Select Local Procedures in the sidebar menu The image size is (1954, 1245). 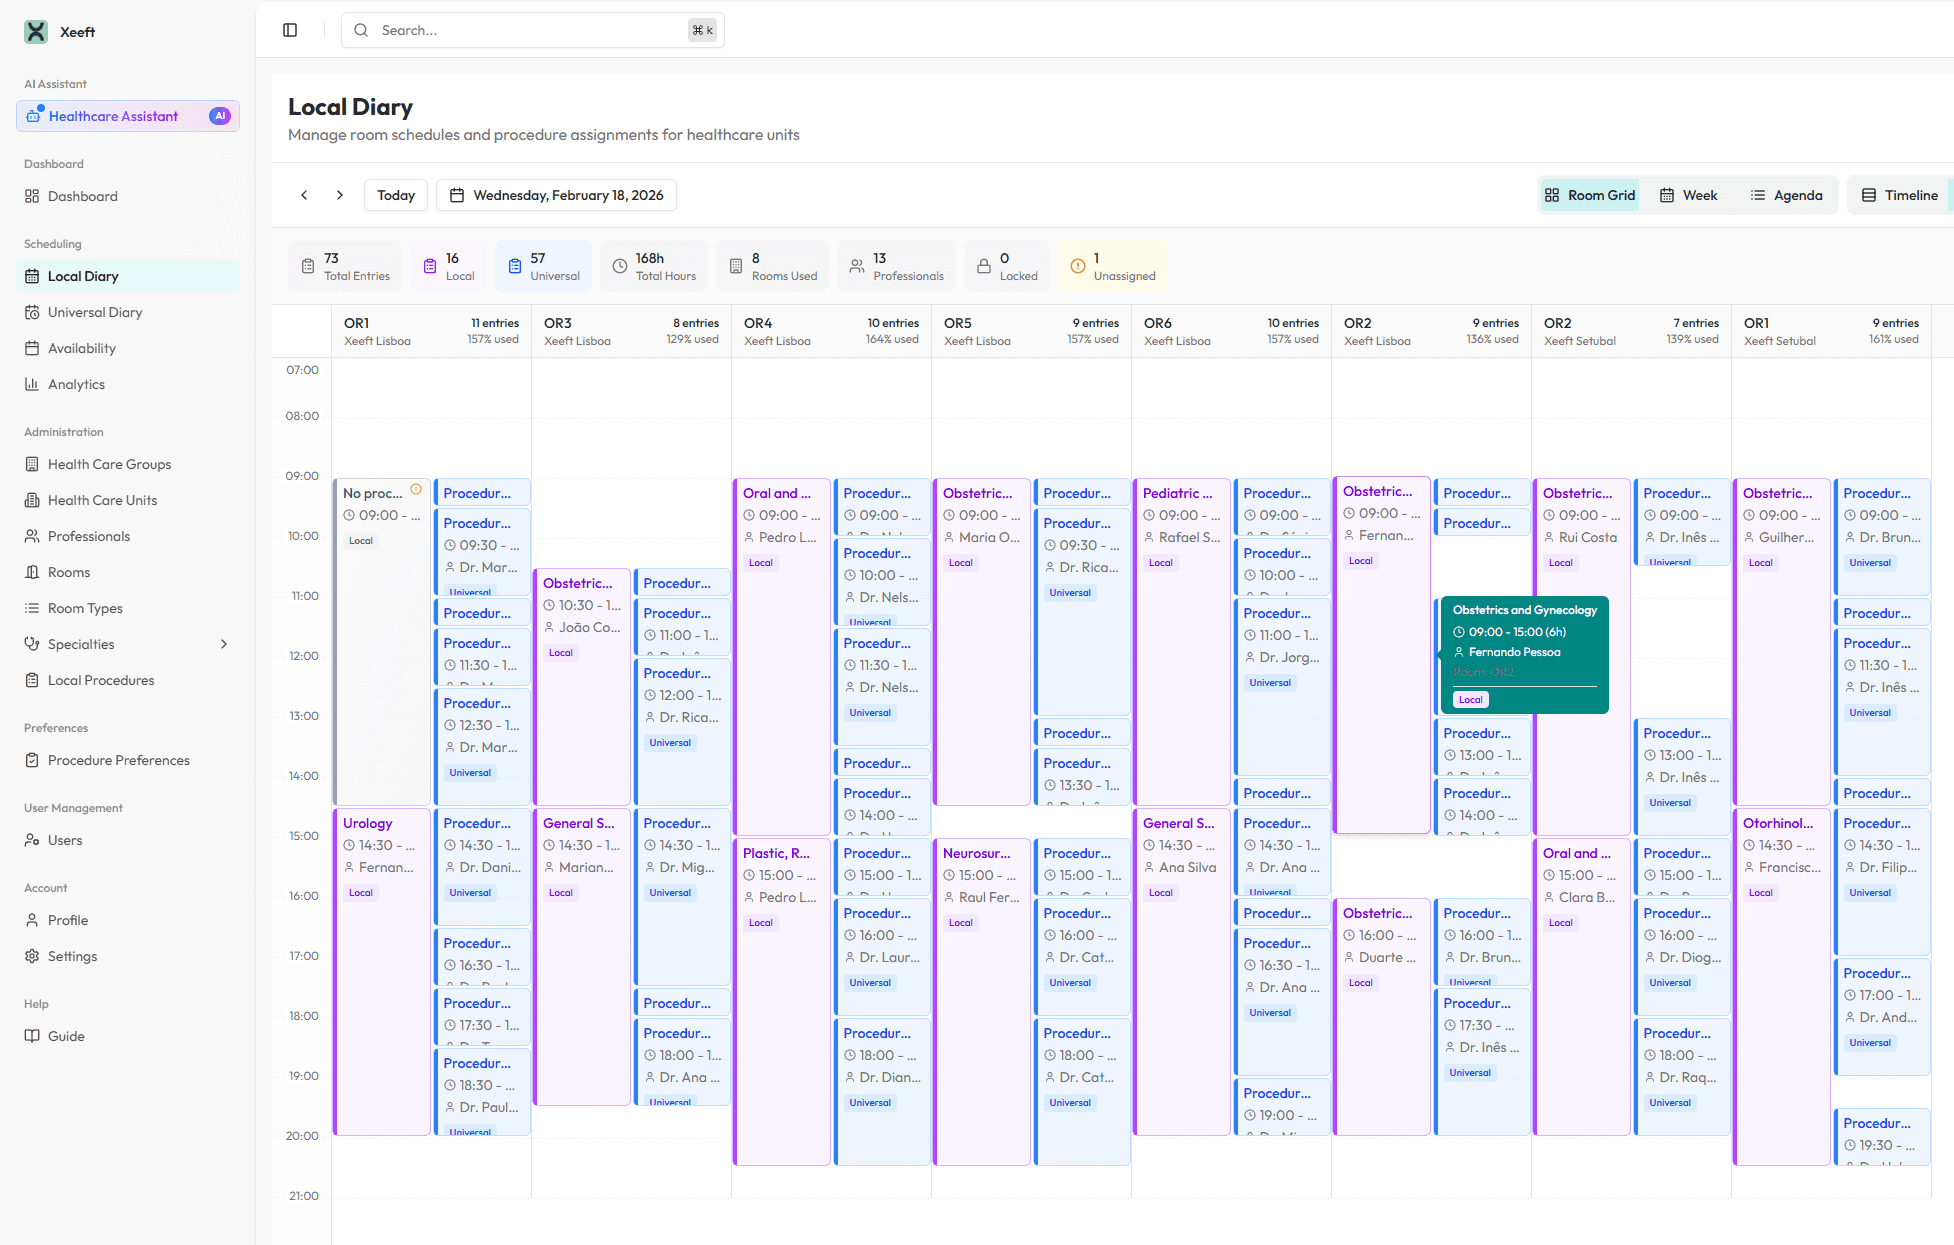100,680
